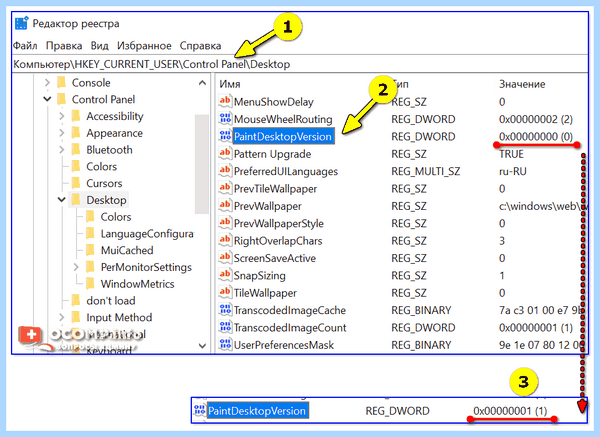Screen dimensions: 600x437
Task: Click the 0x00000001 (1) value in bottom inset
Action: (x=510, y=411)
